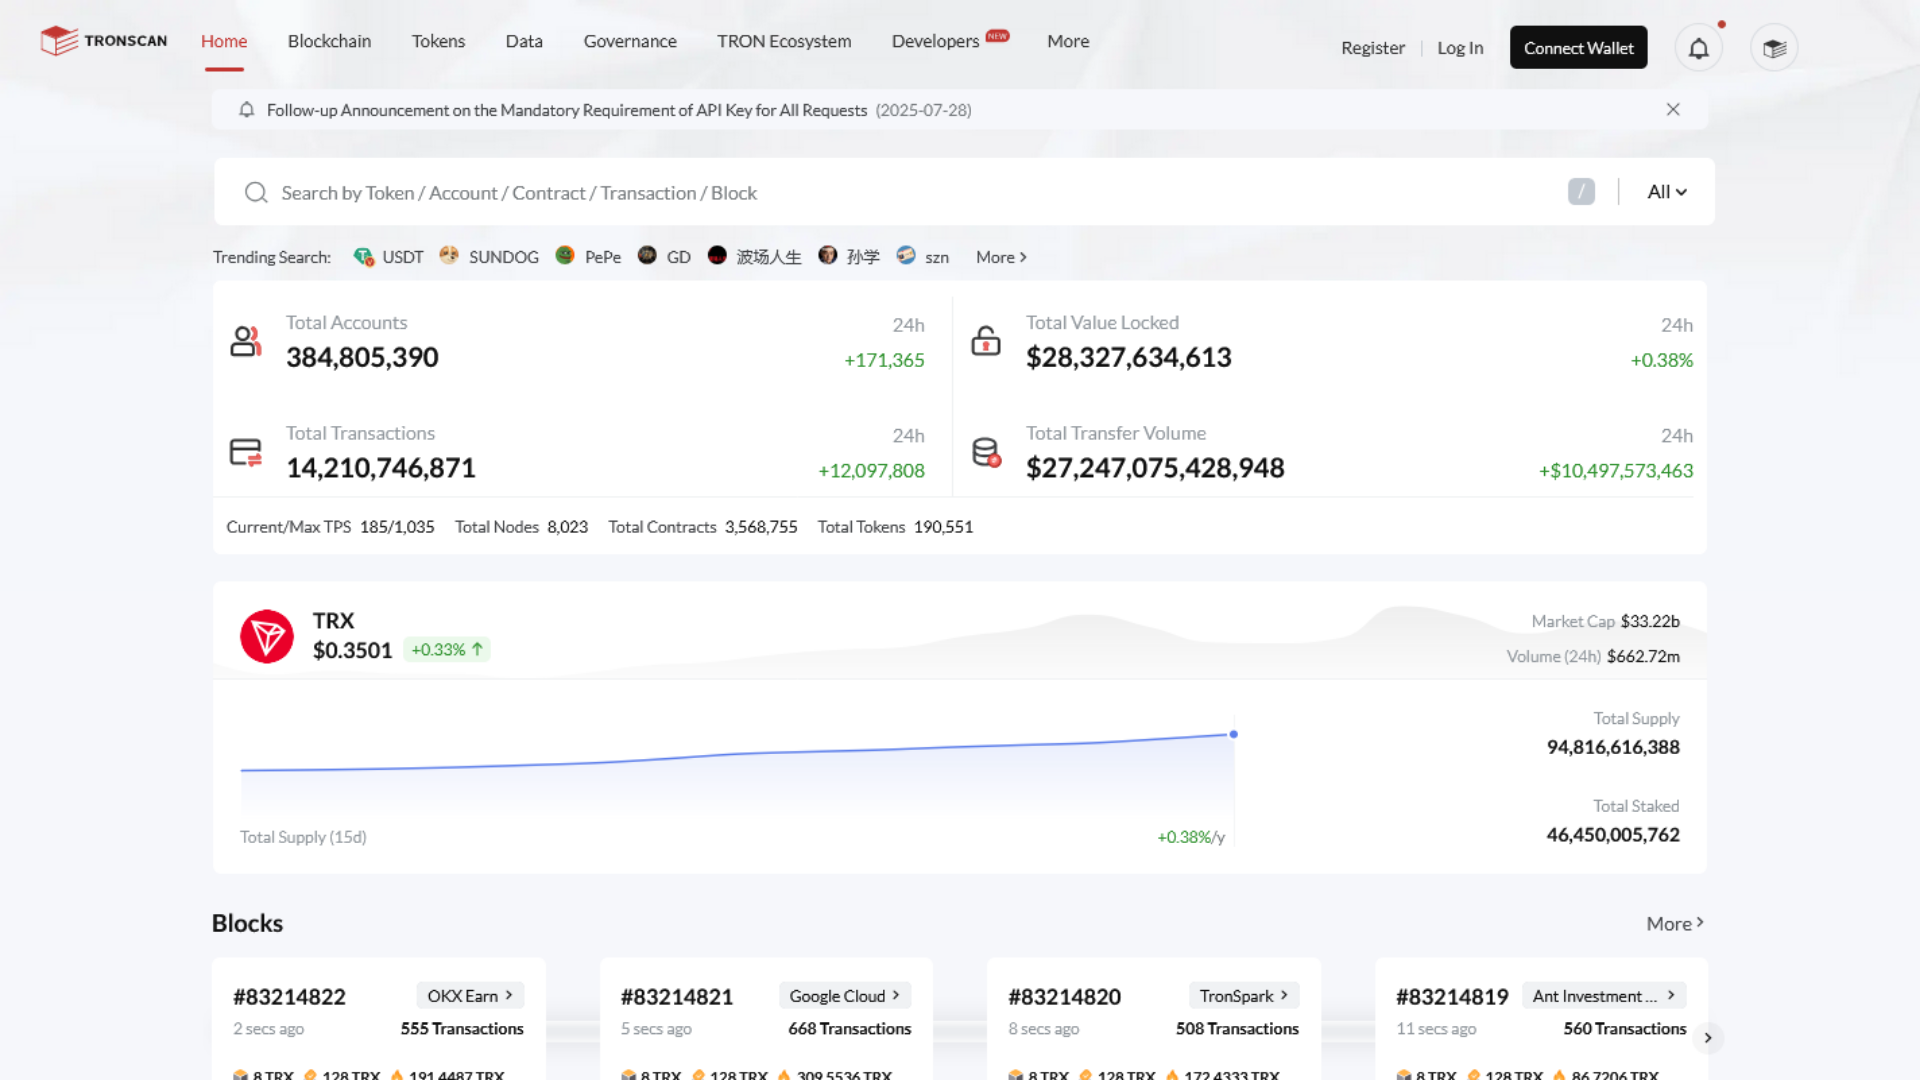This screenshot has height=1080, width=1920.
Task: Click the Total Transactions card icon
Action: (246, 452)
